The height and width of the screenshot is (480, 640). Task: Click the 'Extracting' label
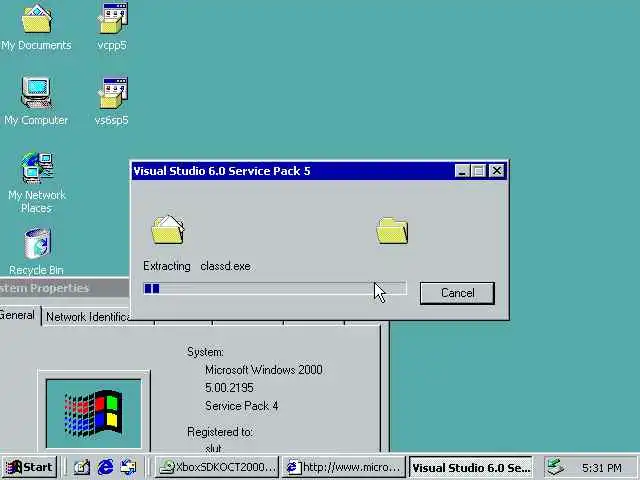(x=167, y=266)
